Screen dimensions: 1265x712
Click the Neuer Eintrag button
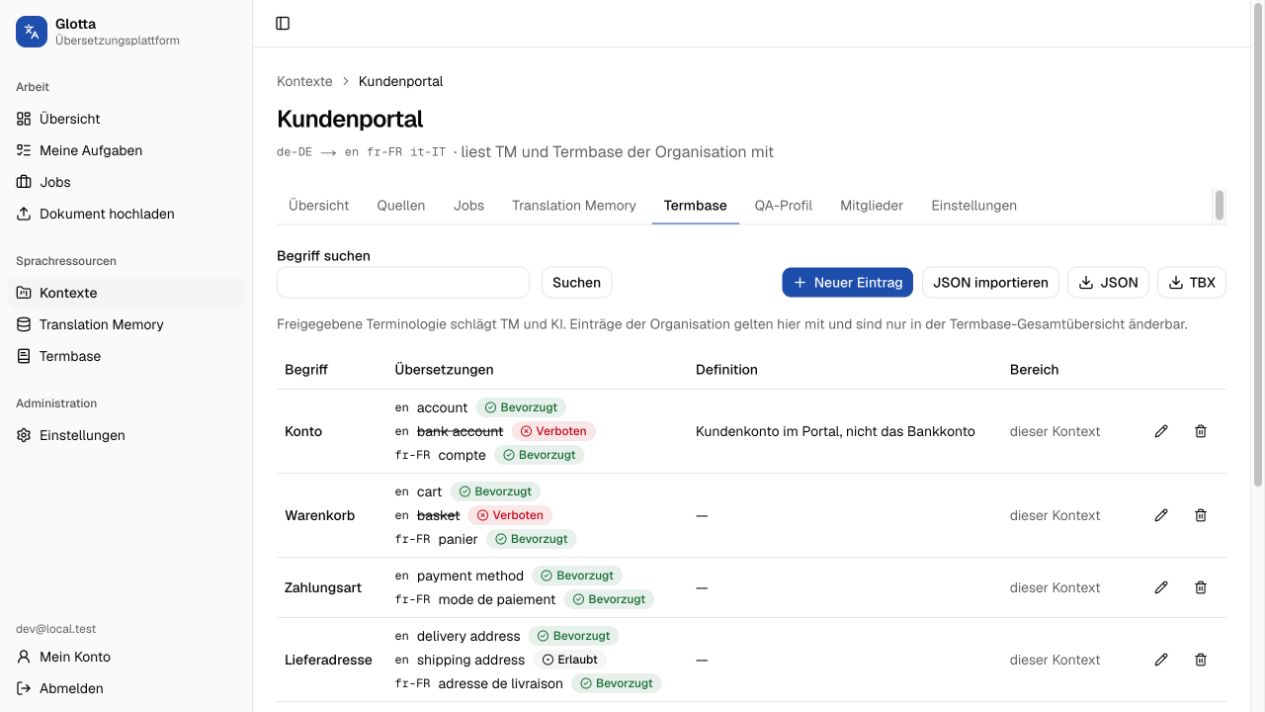[x=848, y=282]
